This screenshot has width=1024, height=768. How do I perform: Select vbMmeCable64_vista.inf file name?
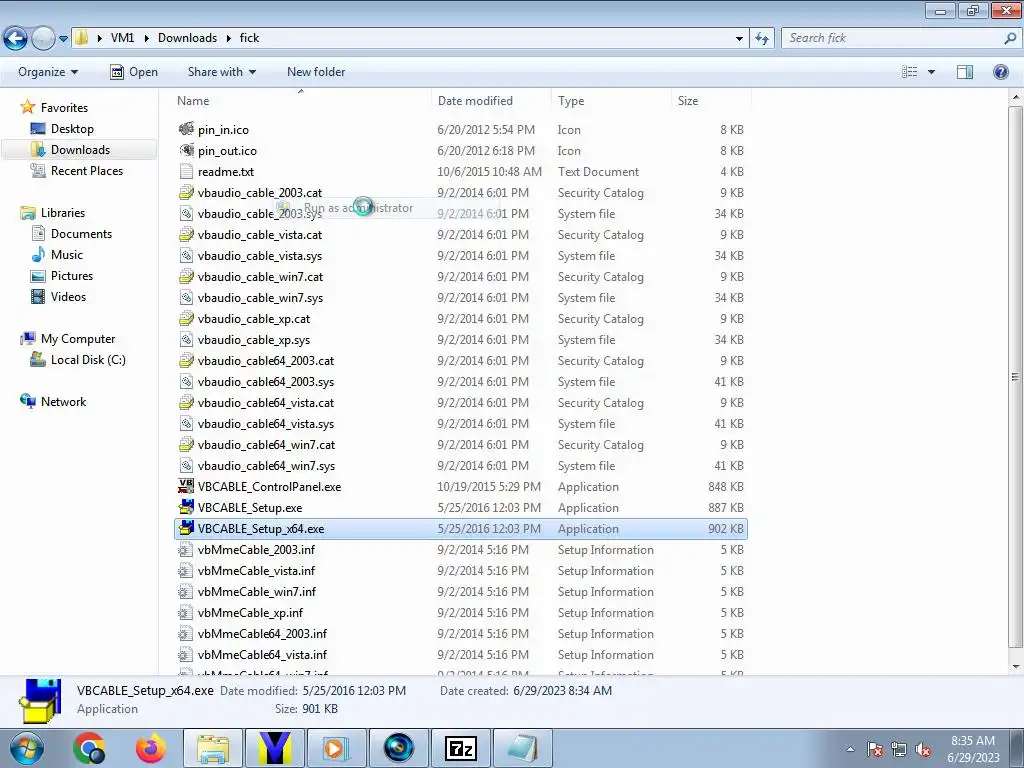coord(263,654)
